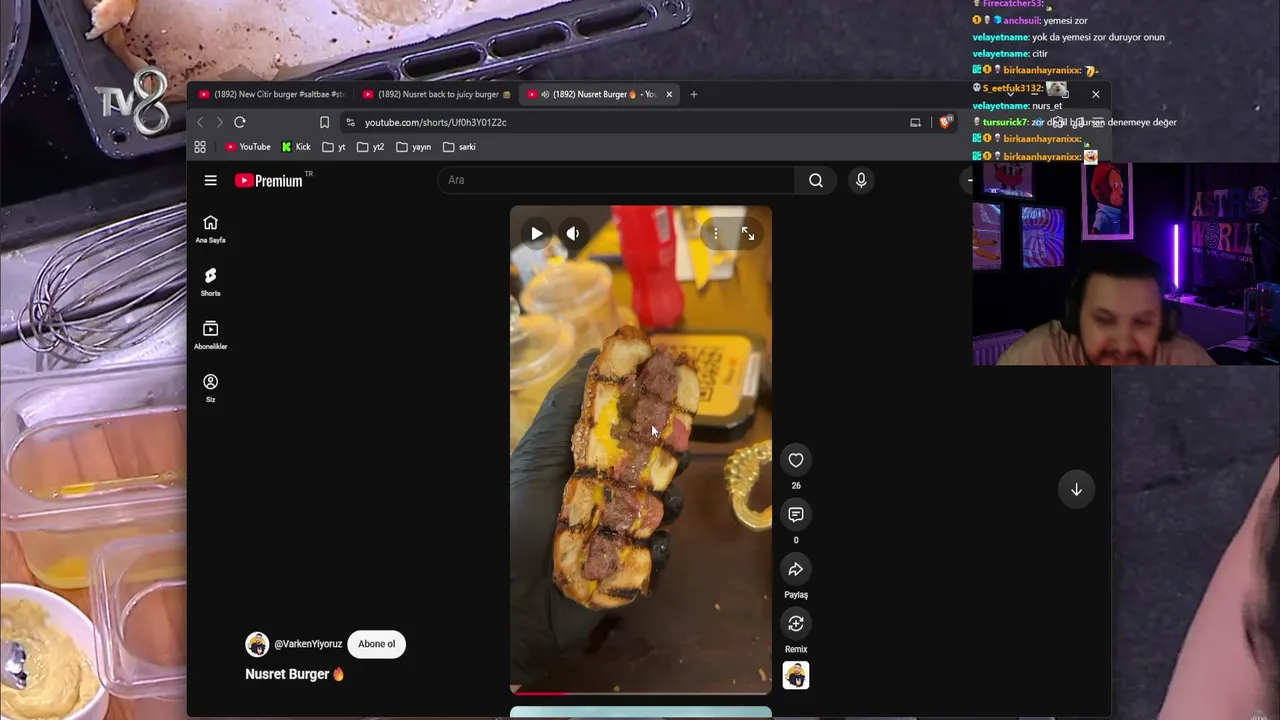Open Ana Sayfa in the sidebar
The width and height of the screenshot is (1280, 720).
click(x=210, y=229)
